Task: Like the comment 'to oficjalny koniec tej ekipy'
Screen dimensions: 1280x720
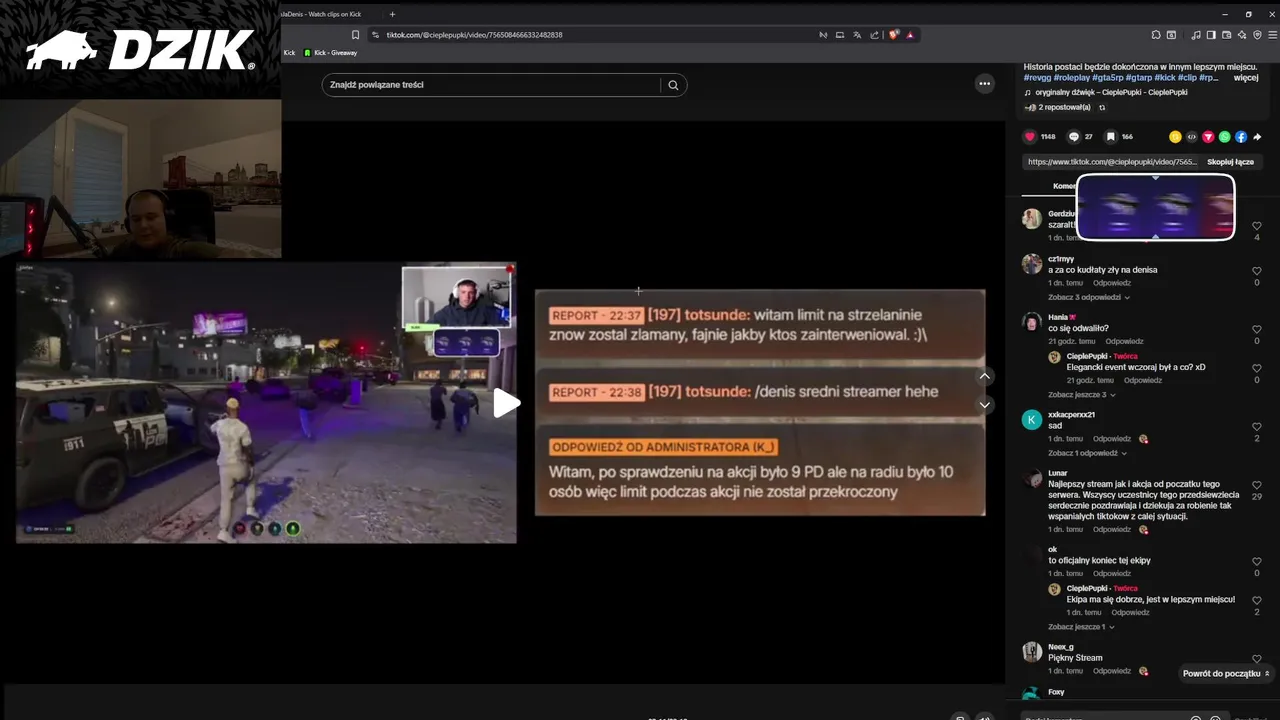Action: pos(1257,561)
